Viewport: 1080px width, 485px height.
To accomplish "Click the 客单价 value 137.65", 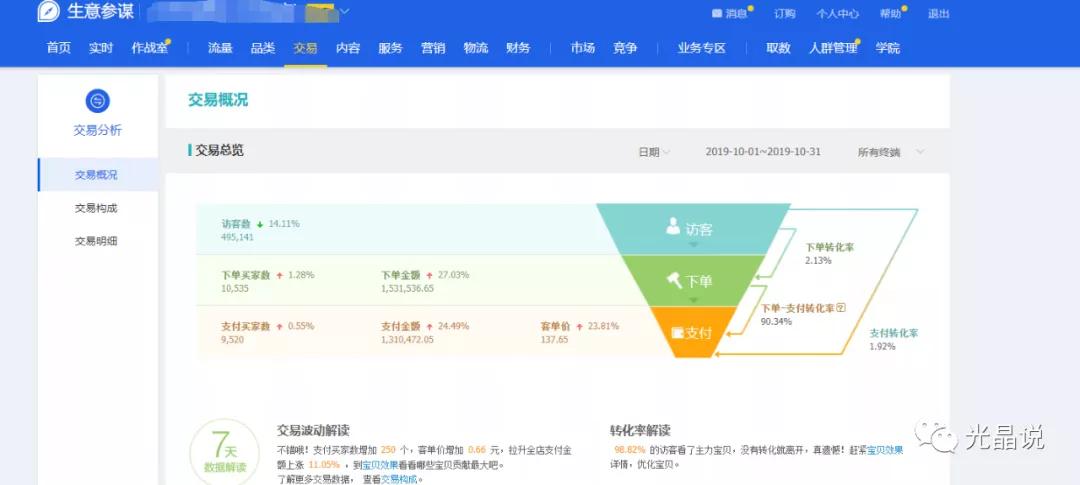I will click(554, 339).
